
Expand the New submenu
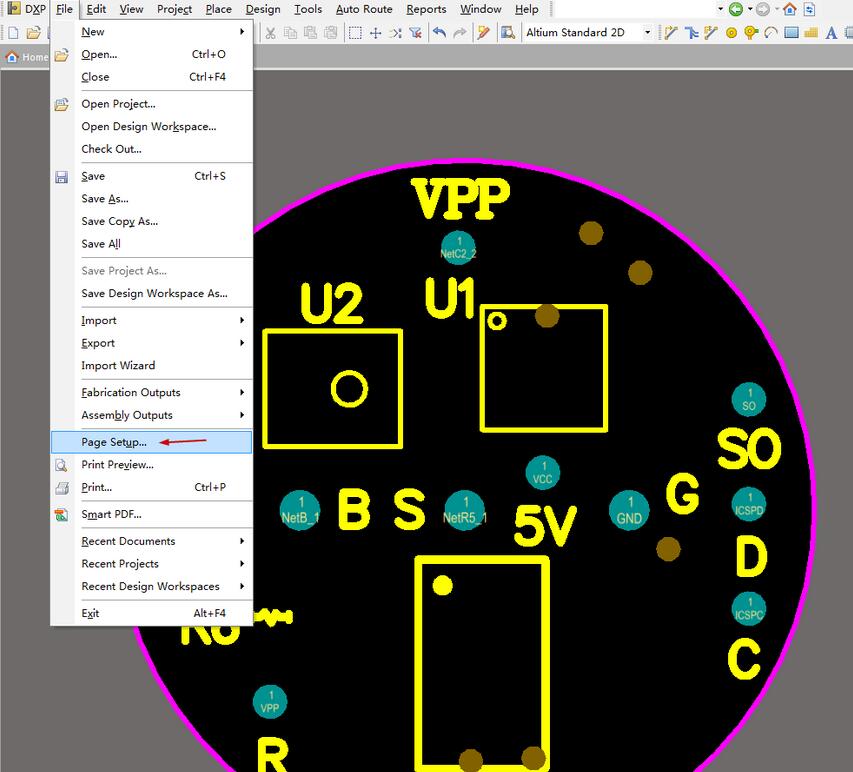click(x=151, y=32)
